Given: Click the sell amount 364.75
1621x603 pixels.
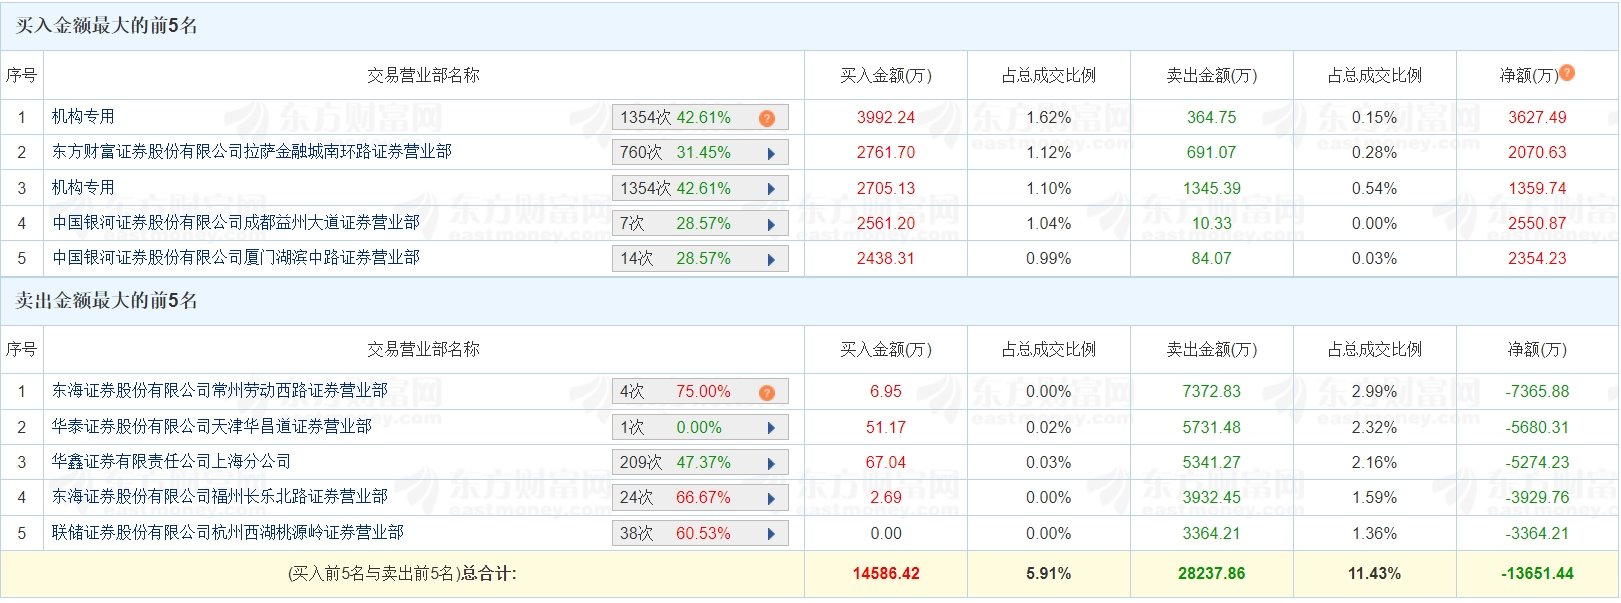Looking at the screenshot, I should coord(1212,117).
